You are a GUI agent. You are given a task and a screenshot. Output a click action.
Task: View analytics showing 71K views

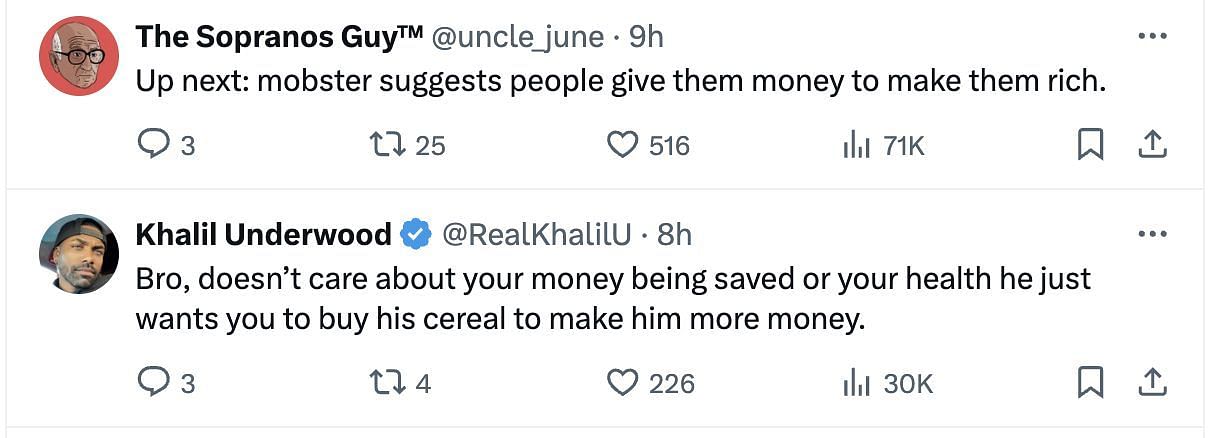point(856,146)
